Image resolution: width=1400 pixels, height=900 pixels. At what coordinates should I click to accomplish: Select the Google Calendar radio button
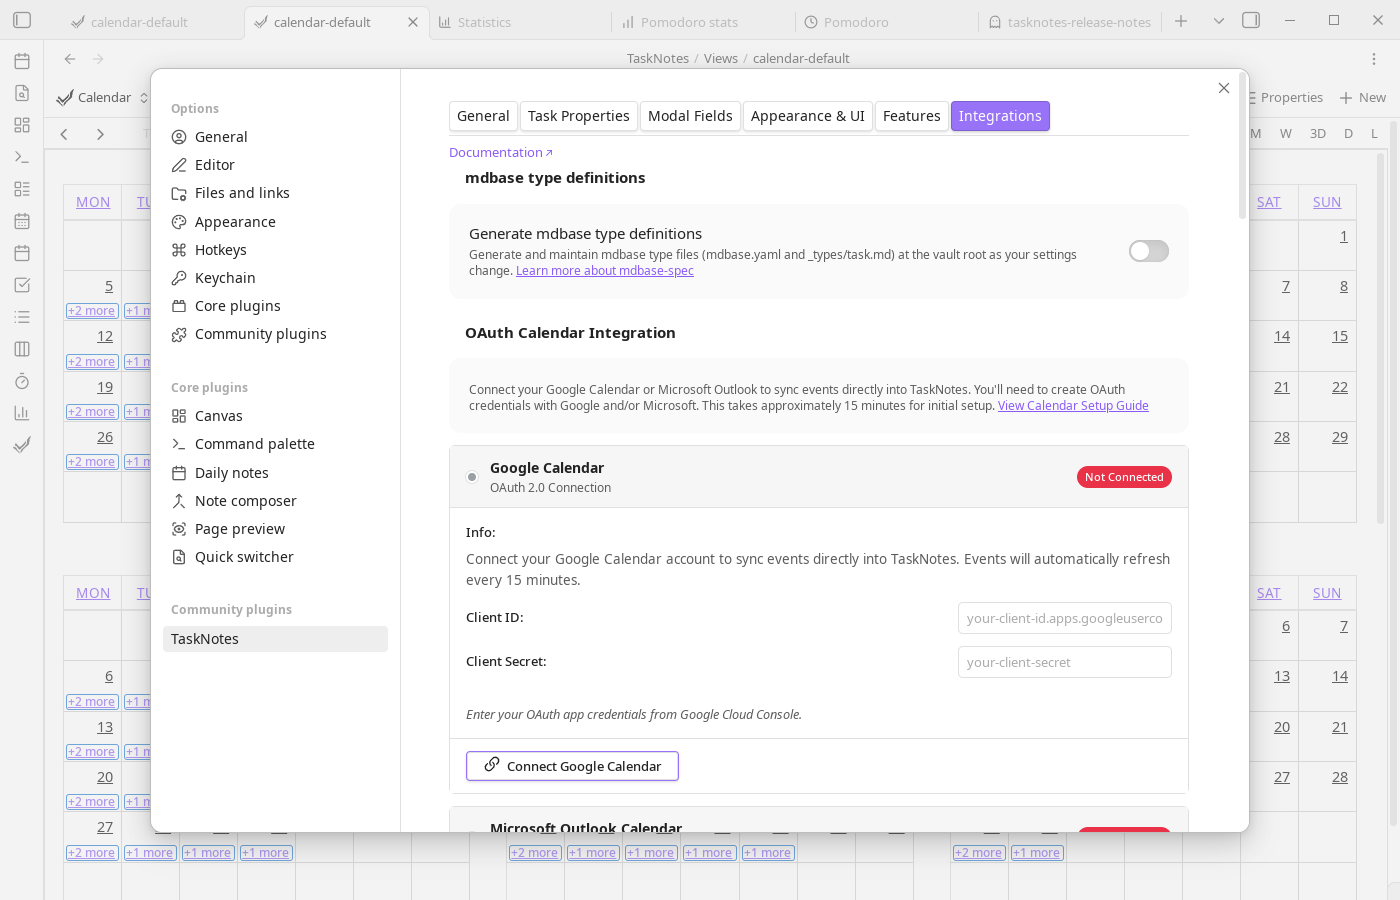pyautogui.click(x=472, y=477)
